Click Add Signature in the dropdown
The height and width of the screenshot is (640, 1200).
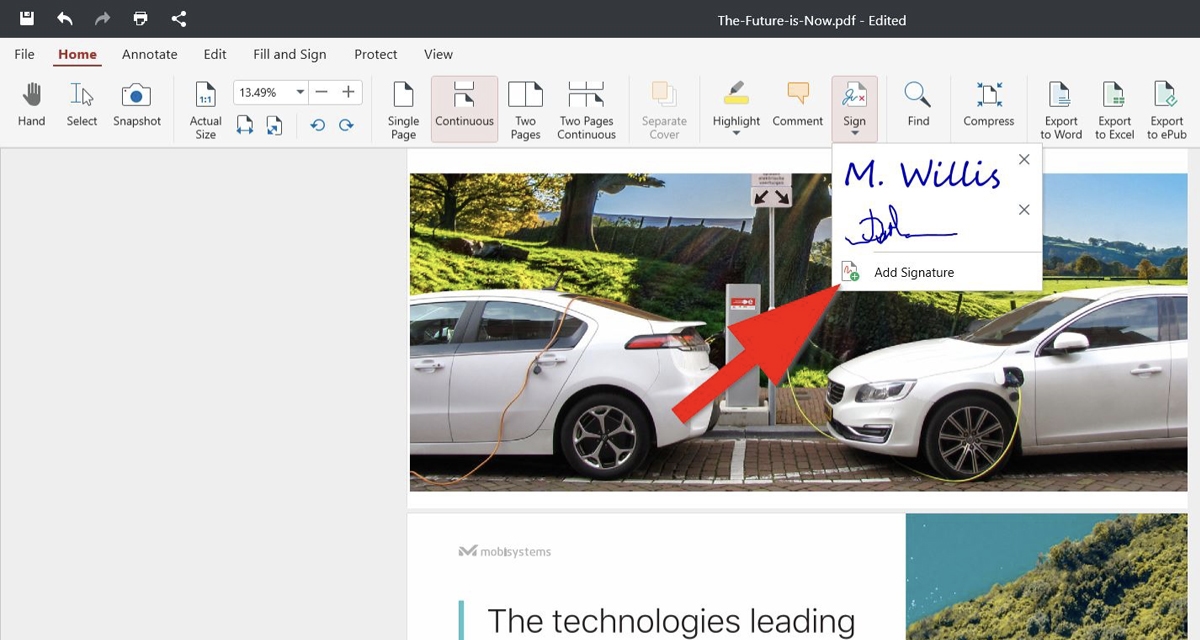(x=913, y=272)
